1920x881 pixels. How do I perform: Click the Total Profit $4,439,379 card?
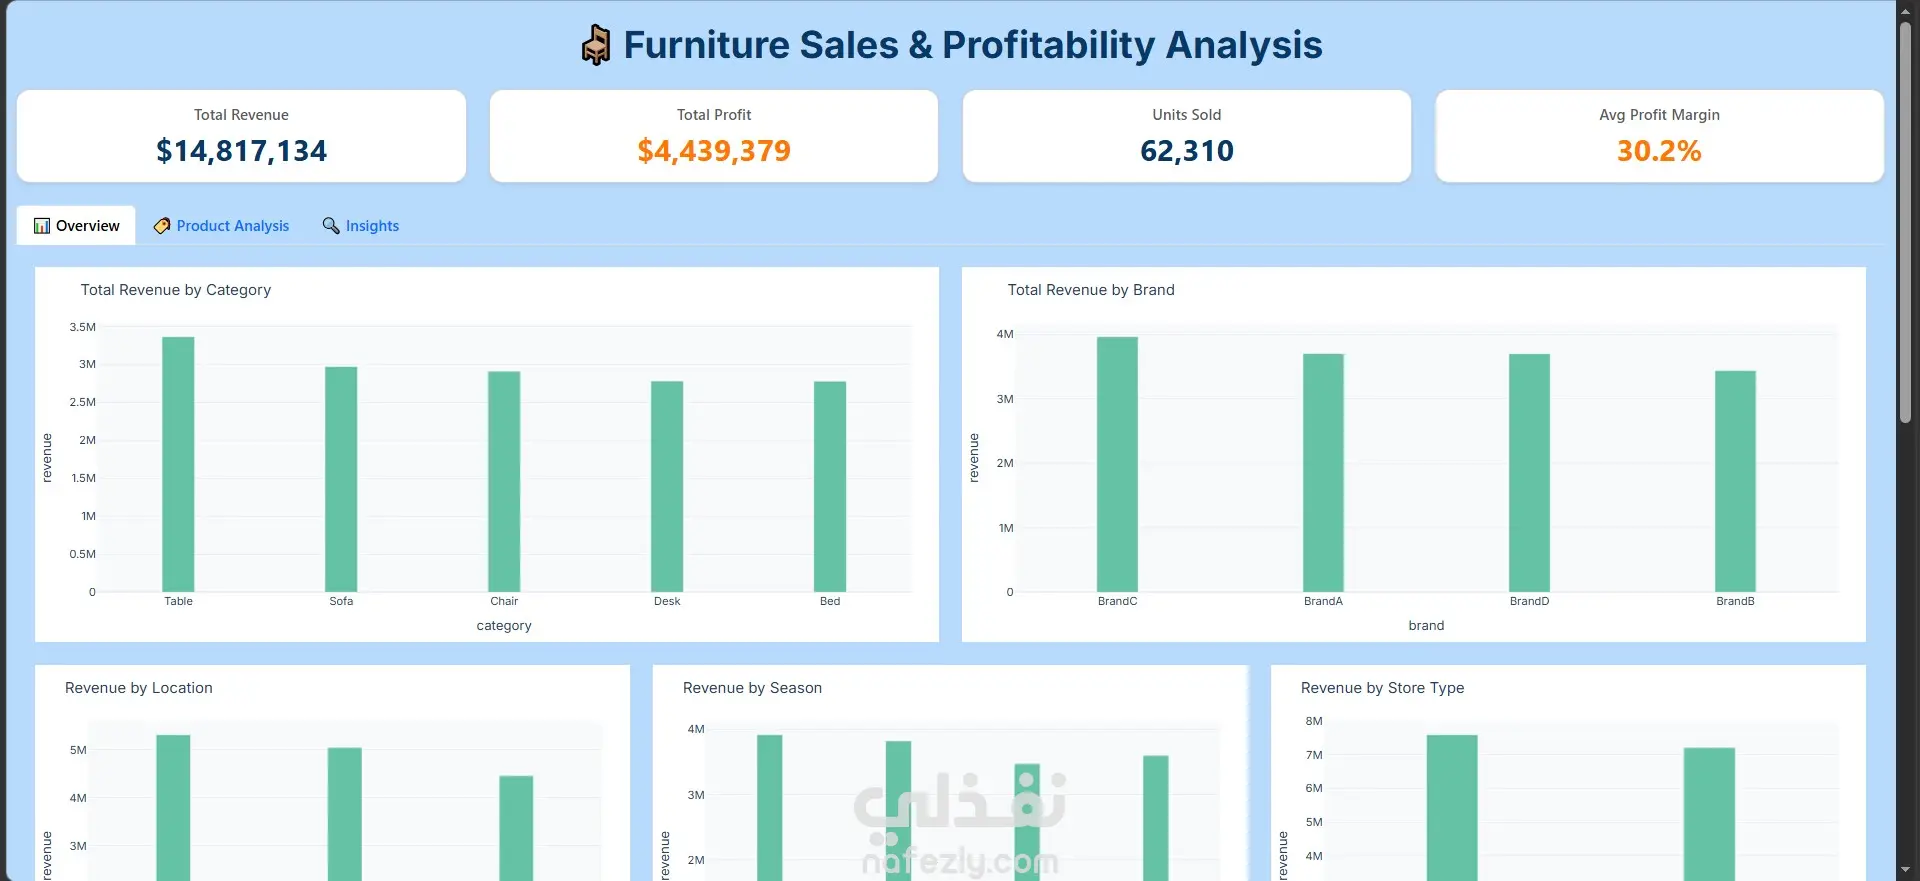(x=714, y=136)
